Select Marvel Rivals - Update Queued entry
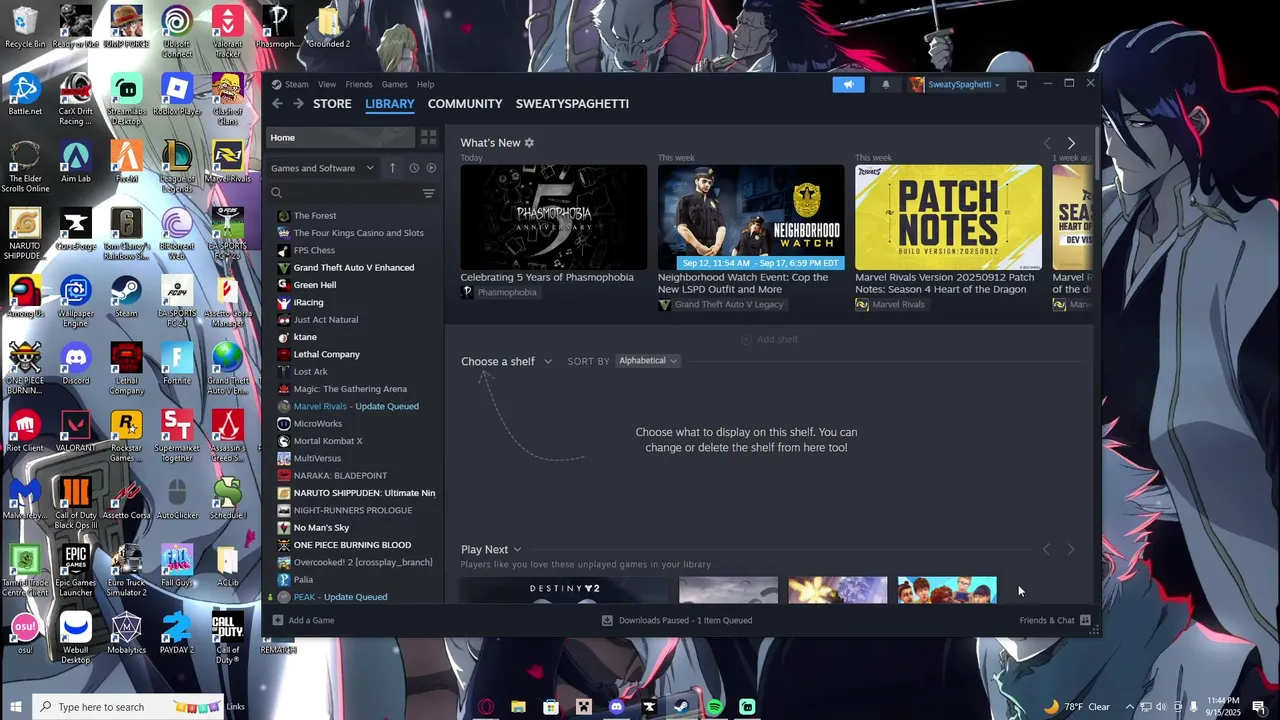This screenshot has height=720, width=1280. click(354, 406)
